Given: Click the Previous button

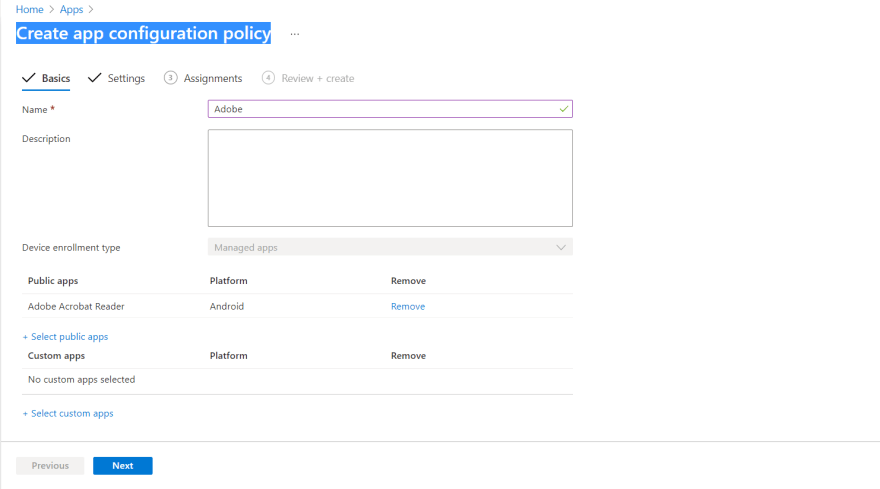Looking at the screenshot, I should pos(50,465).
